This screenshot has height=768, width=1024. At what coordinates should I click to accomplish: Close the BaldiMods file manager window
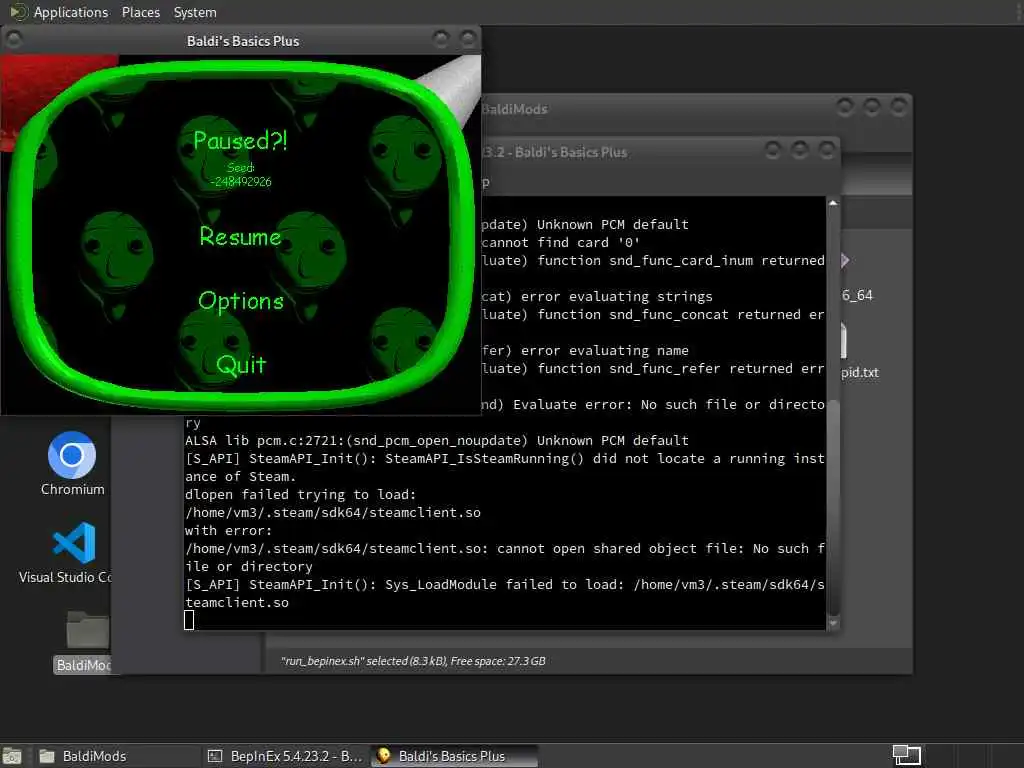(899, 106)
